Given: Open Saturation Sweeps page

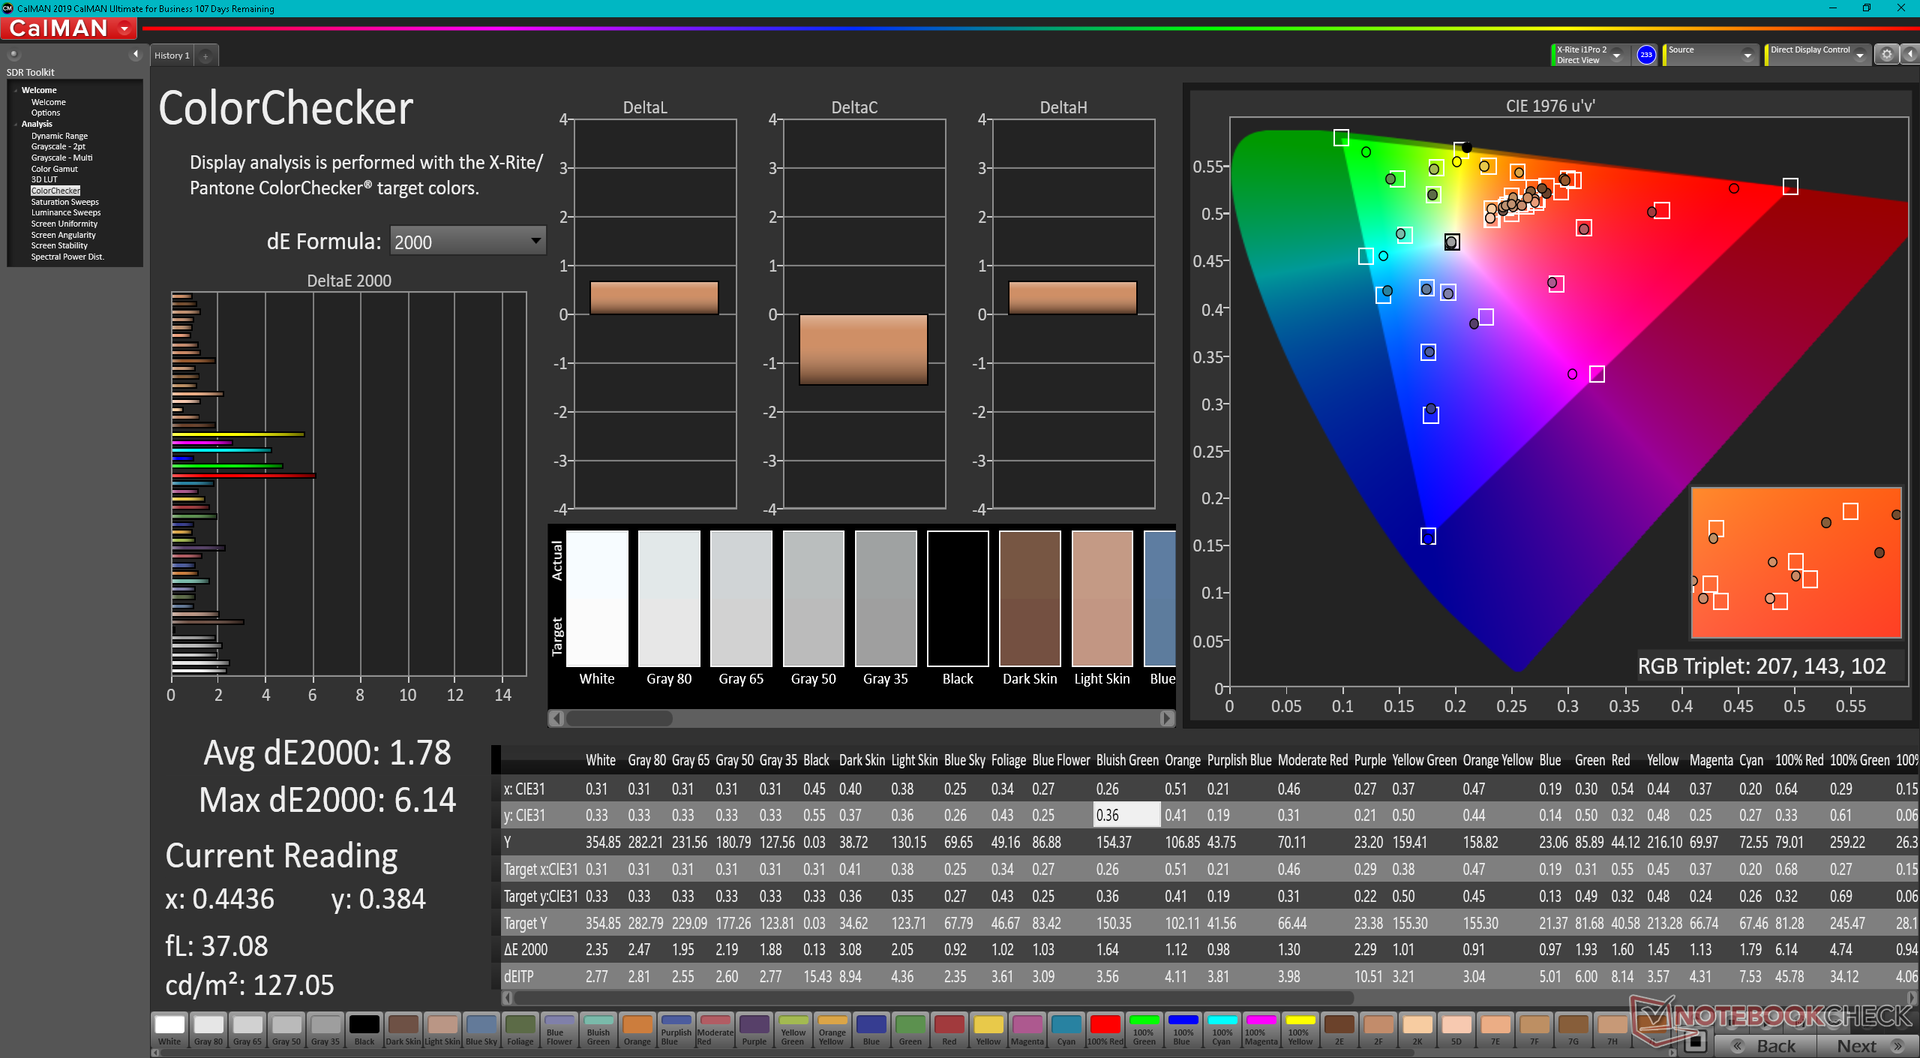Looking at the screenshot, I should click(x=65, y=202).
